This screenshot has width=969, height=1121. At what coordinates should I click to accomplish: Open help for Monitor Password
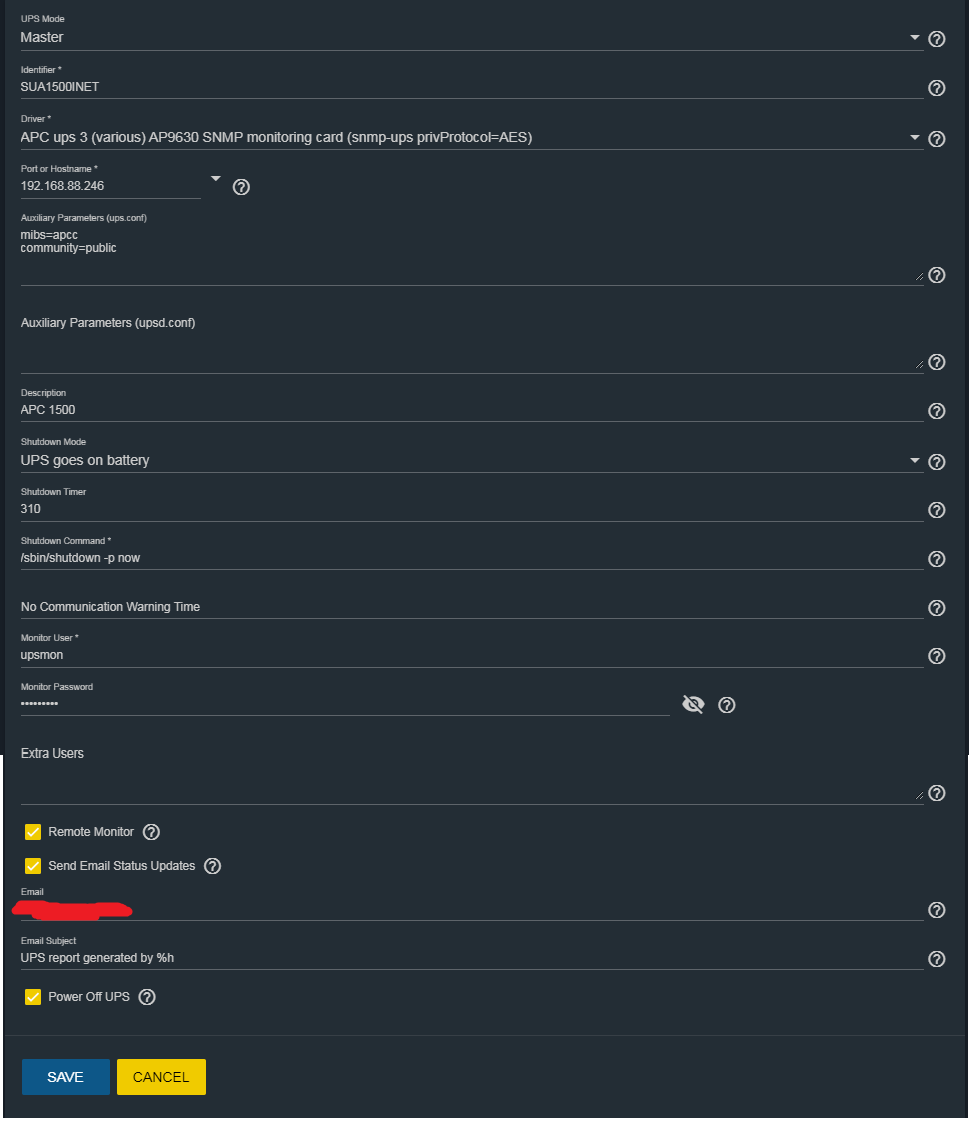pyautogui.click(x=727, y=705)
